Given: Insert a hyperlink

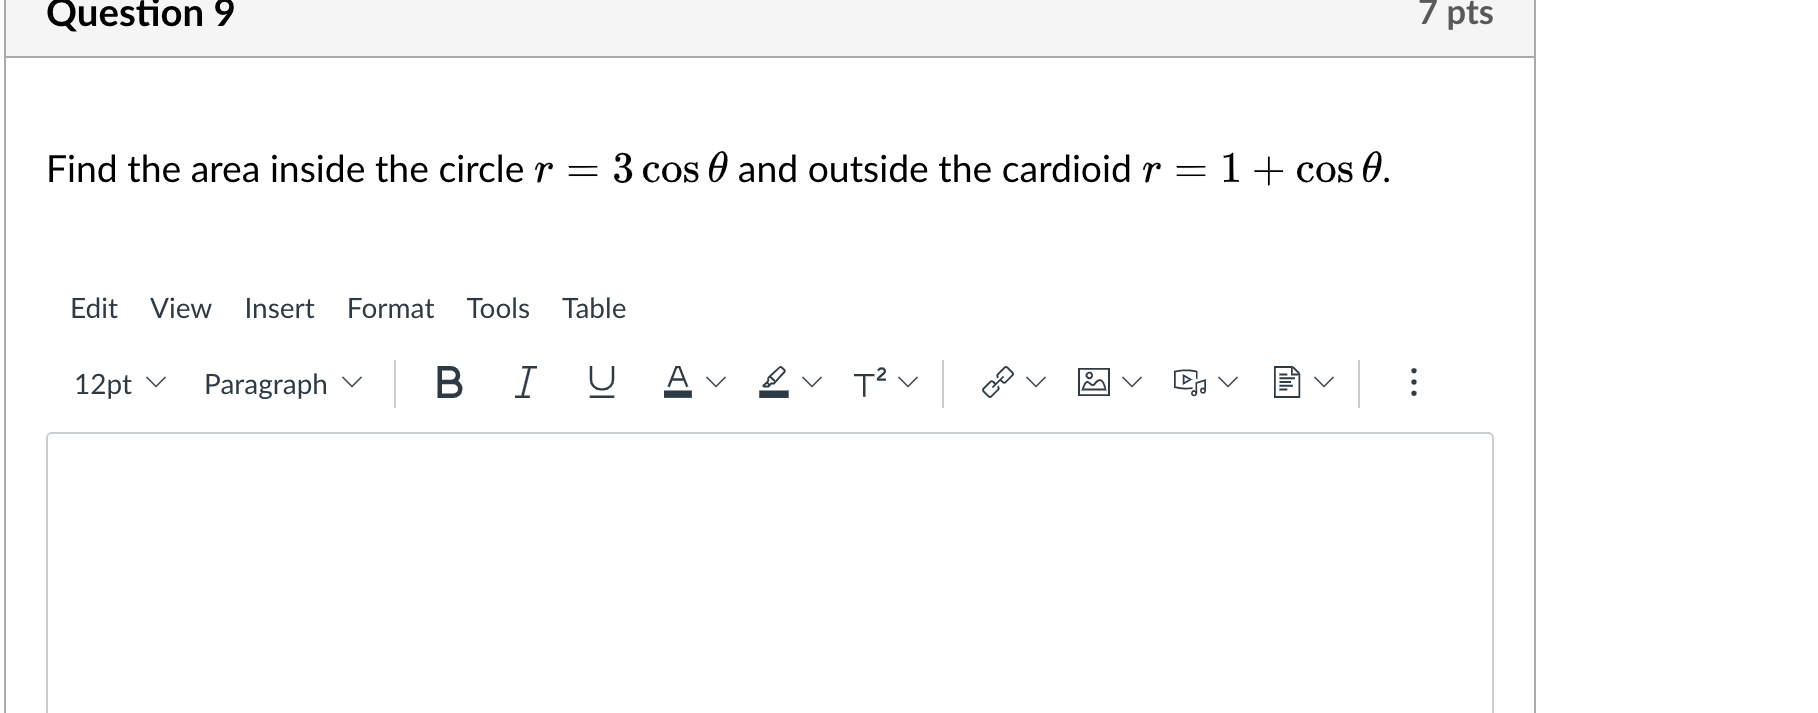Looking at the screenshot, I should coord(998,381).
